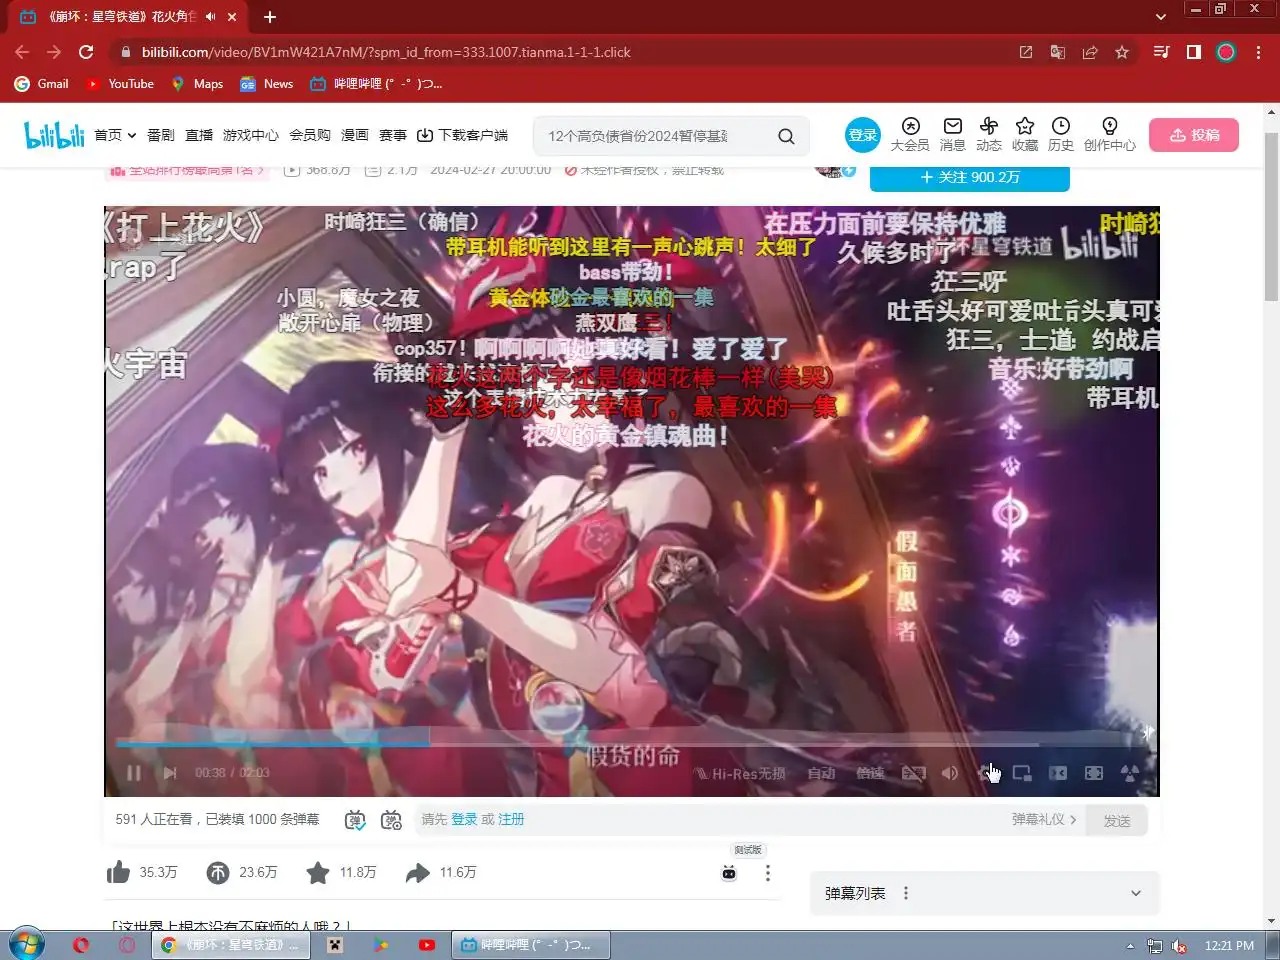Open Chrome side panel icon
The height and width of the screenshot is (960, 1280).
(x=1193, y=52)
